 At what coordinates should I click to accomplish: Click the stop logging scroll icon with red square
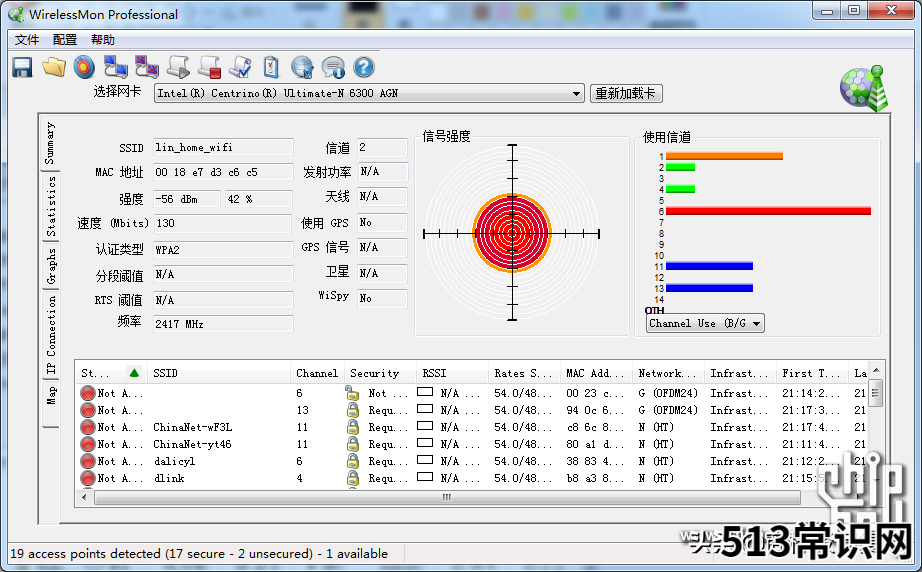(x=209, y=68)
